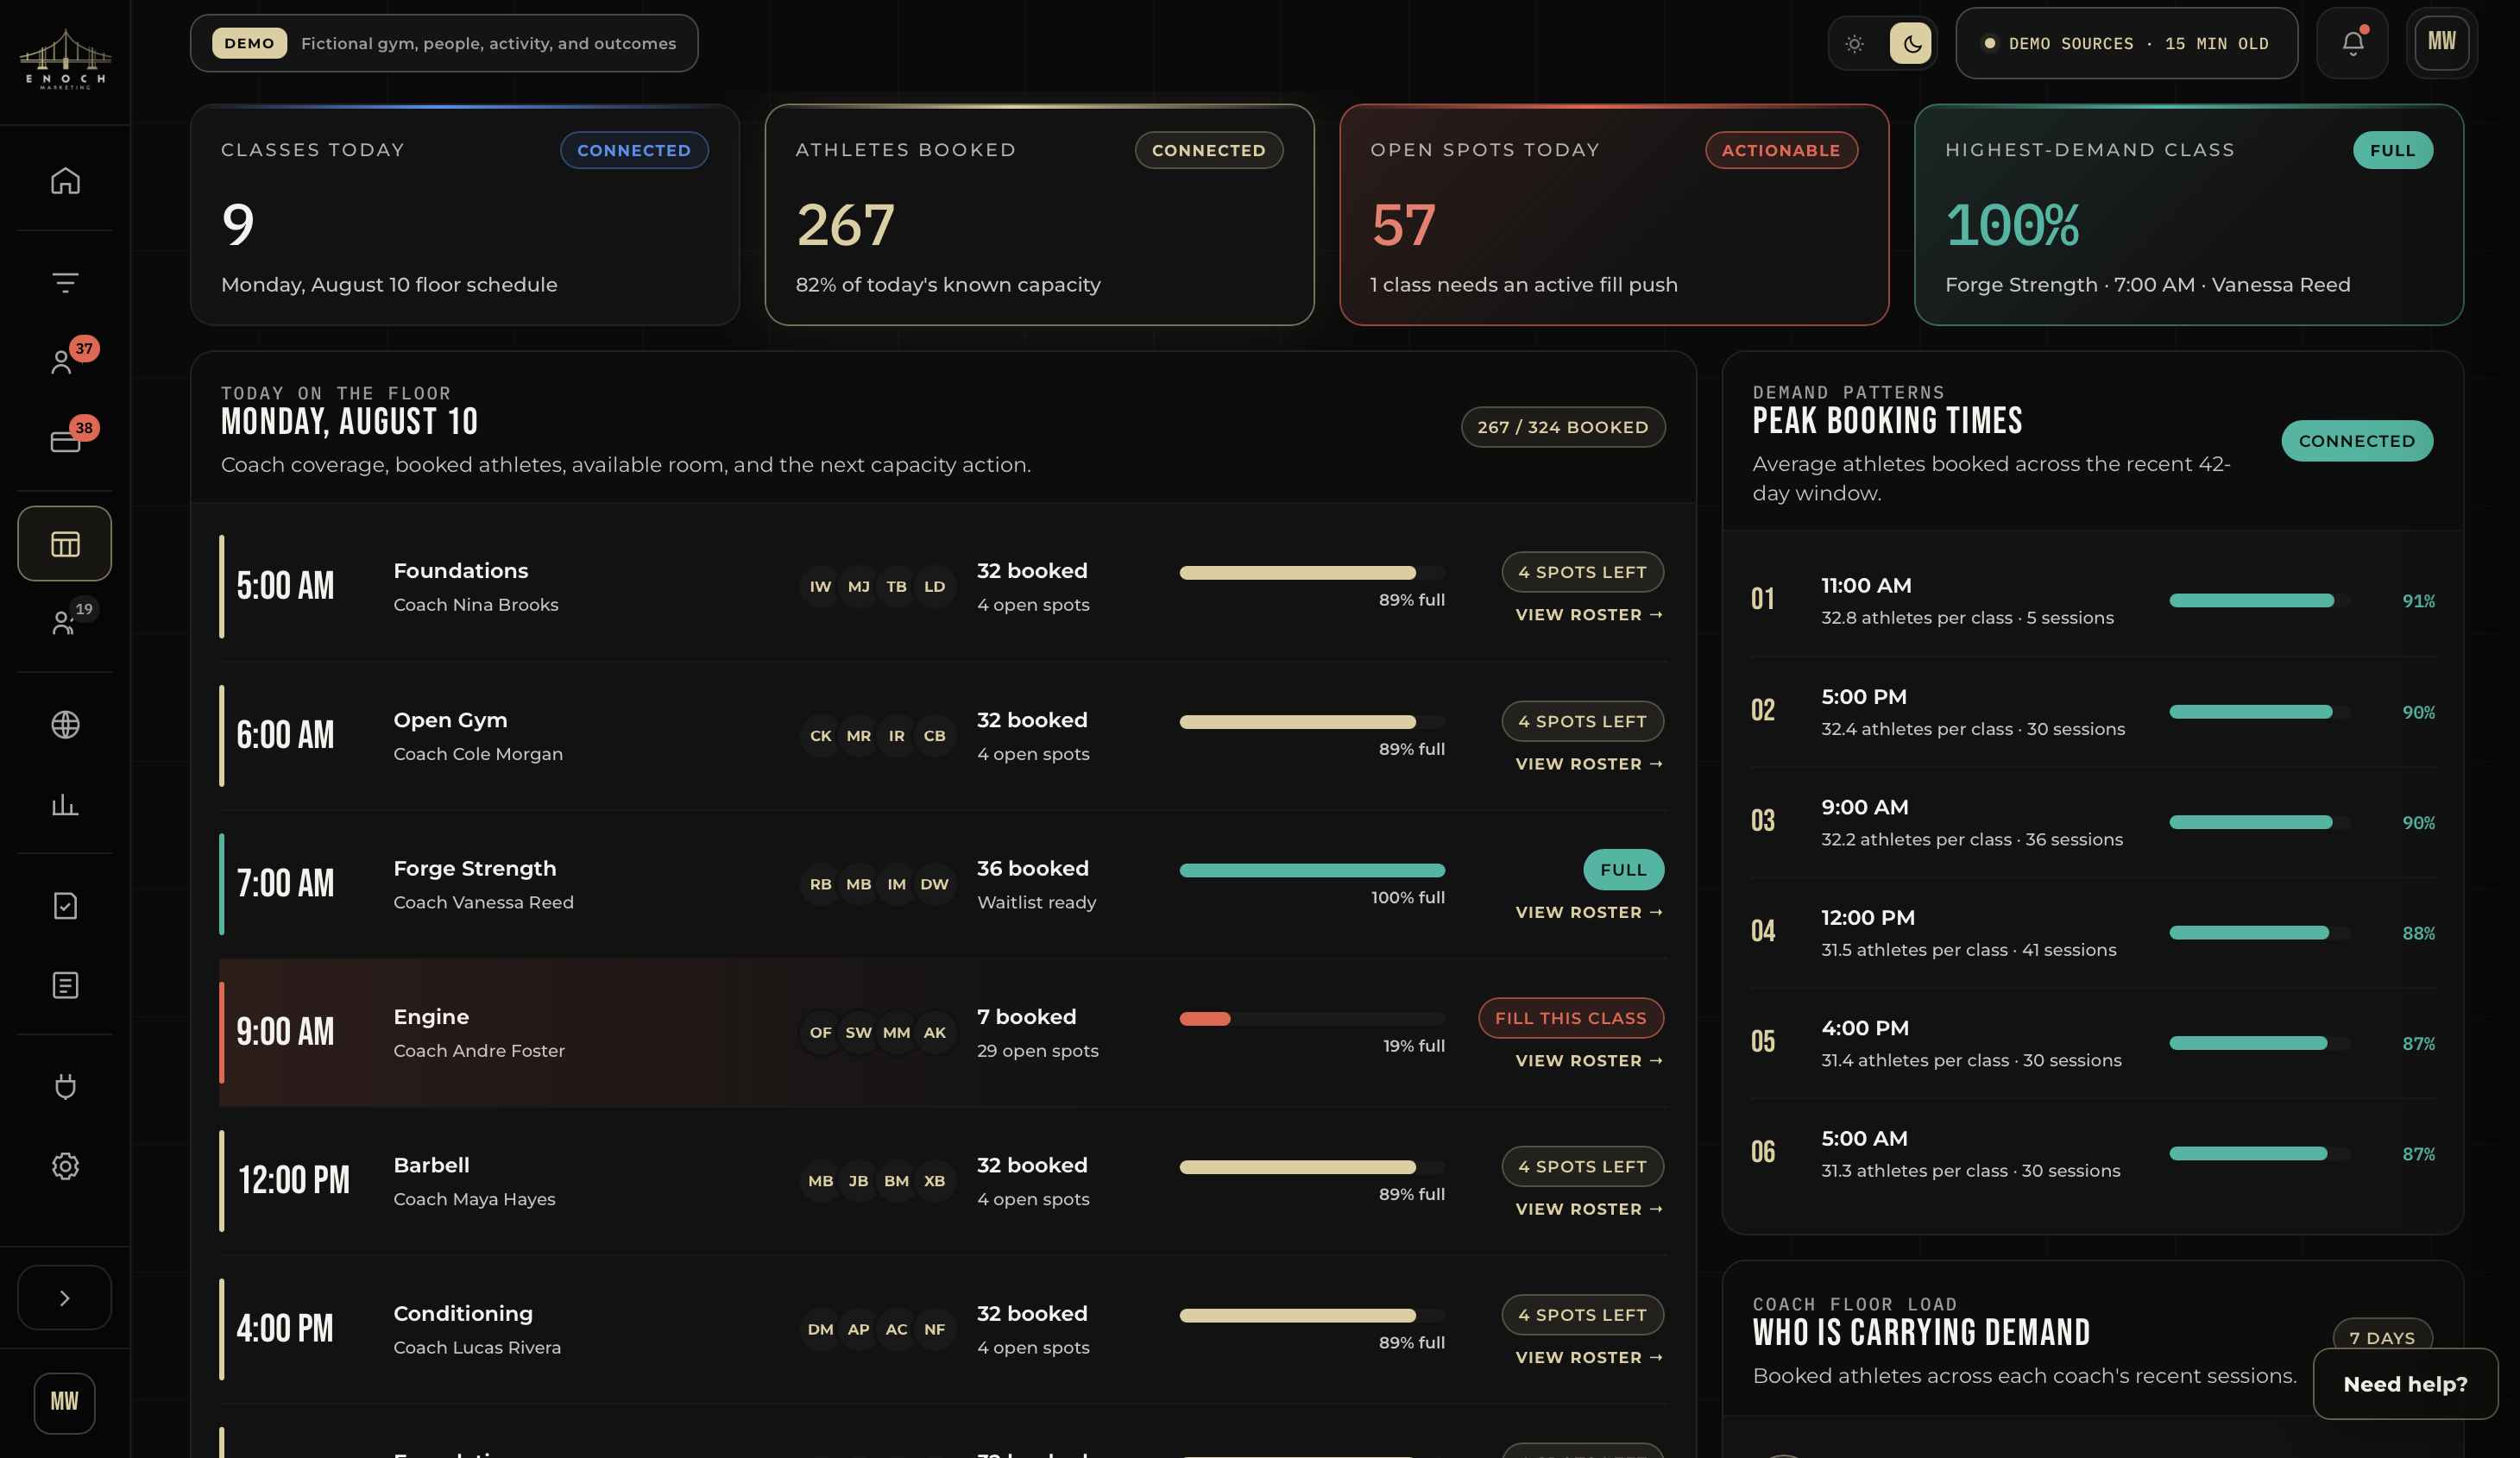View roster for 5:00 AM Foundations
This screenshot has height=1458, width=2520.
[x=1588, y=615]
